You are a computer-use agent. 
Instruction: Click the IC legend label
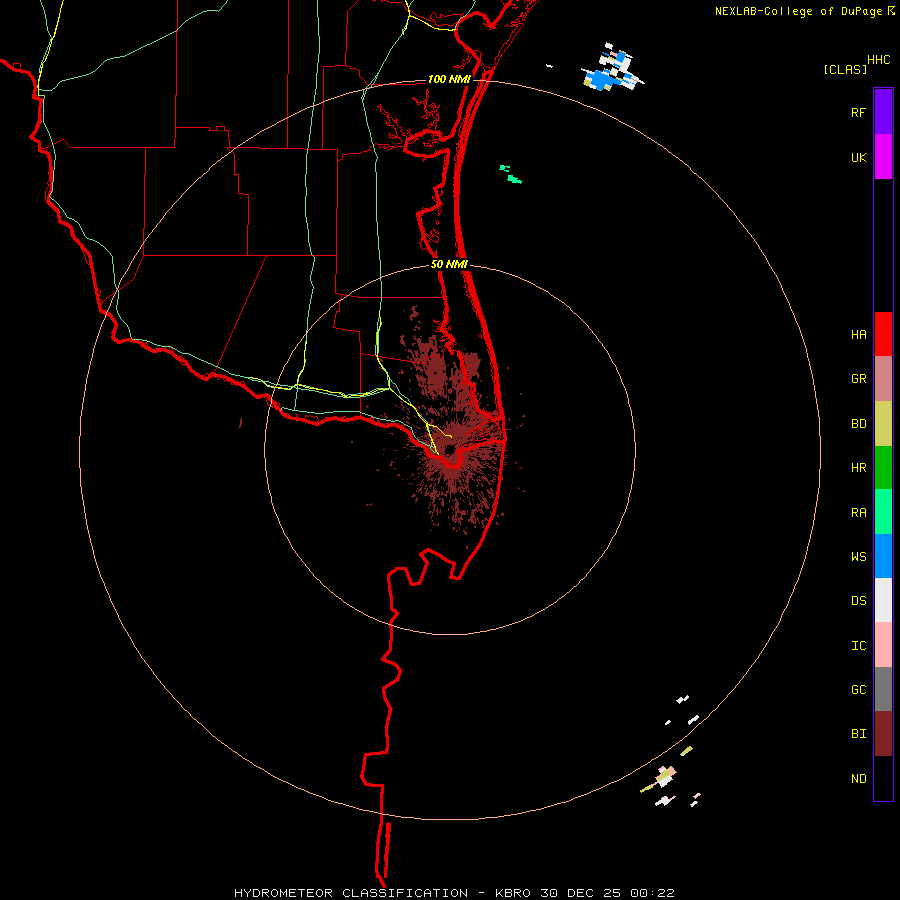click(858, 646)
